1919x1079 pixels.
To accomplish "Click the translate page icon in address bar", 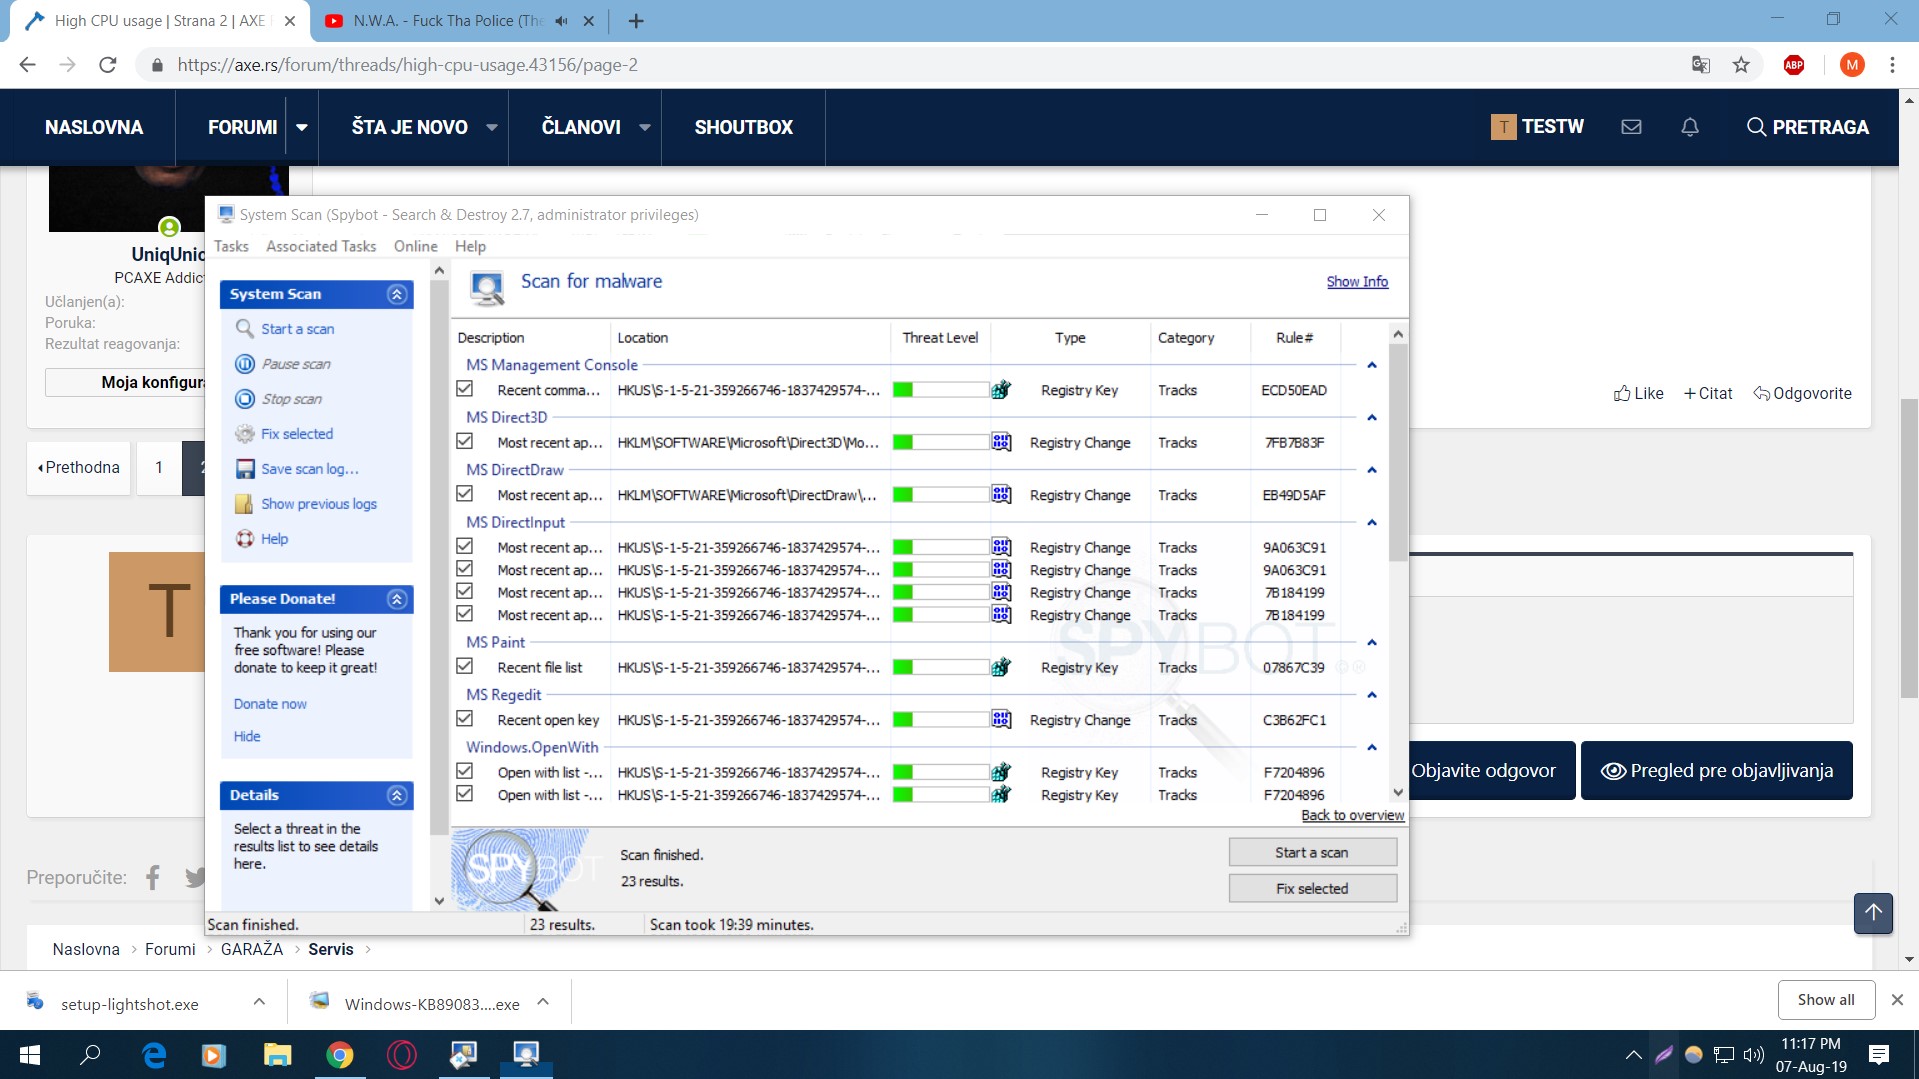I will point(1700,65).
